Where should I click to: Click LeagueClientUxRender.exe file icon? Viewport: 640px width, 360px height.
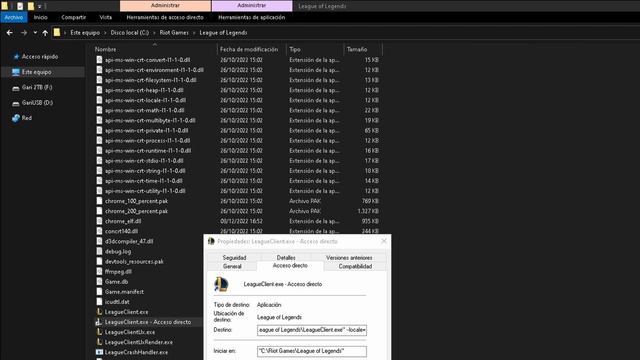(x=99, y=342)
